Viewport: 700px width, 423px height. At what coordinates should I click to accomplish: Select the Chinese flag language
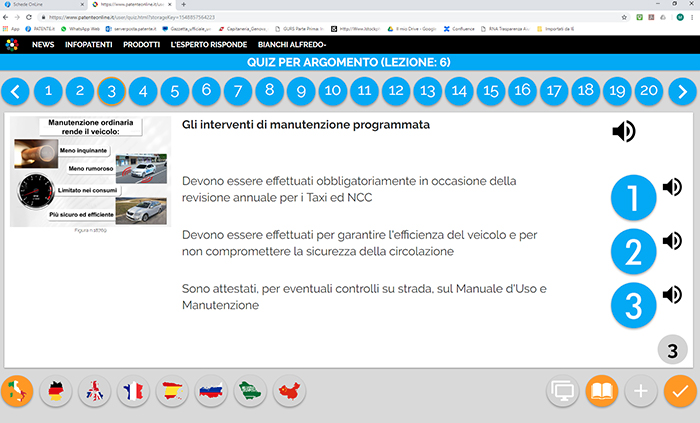click(x=289, y=391)
